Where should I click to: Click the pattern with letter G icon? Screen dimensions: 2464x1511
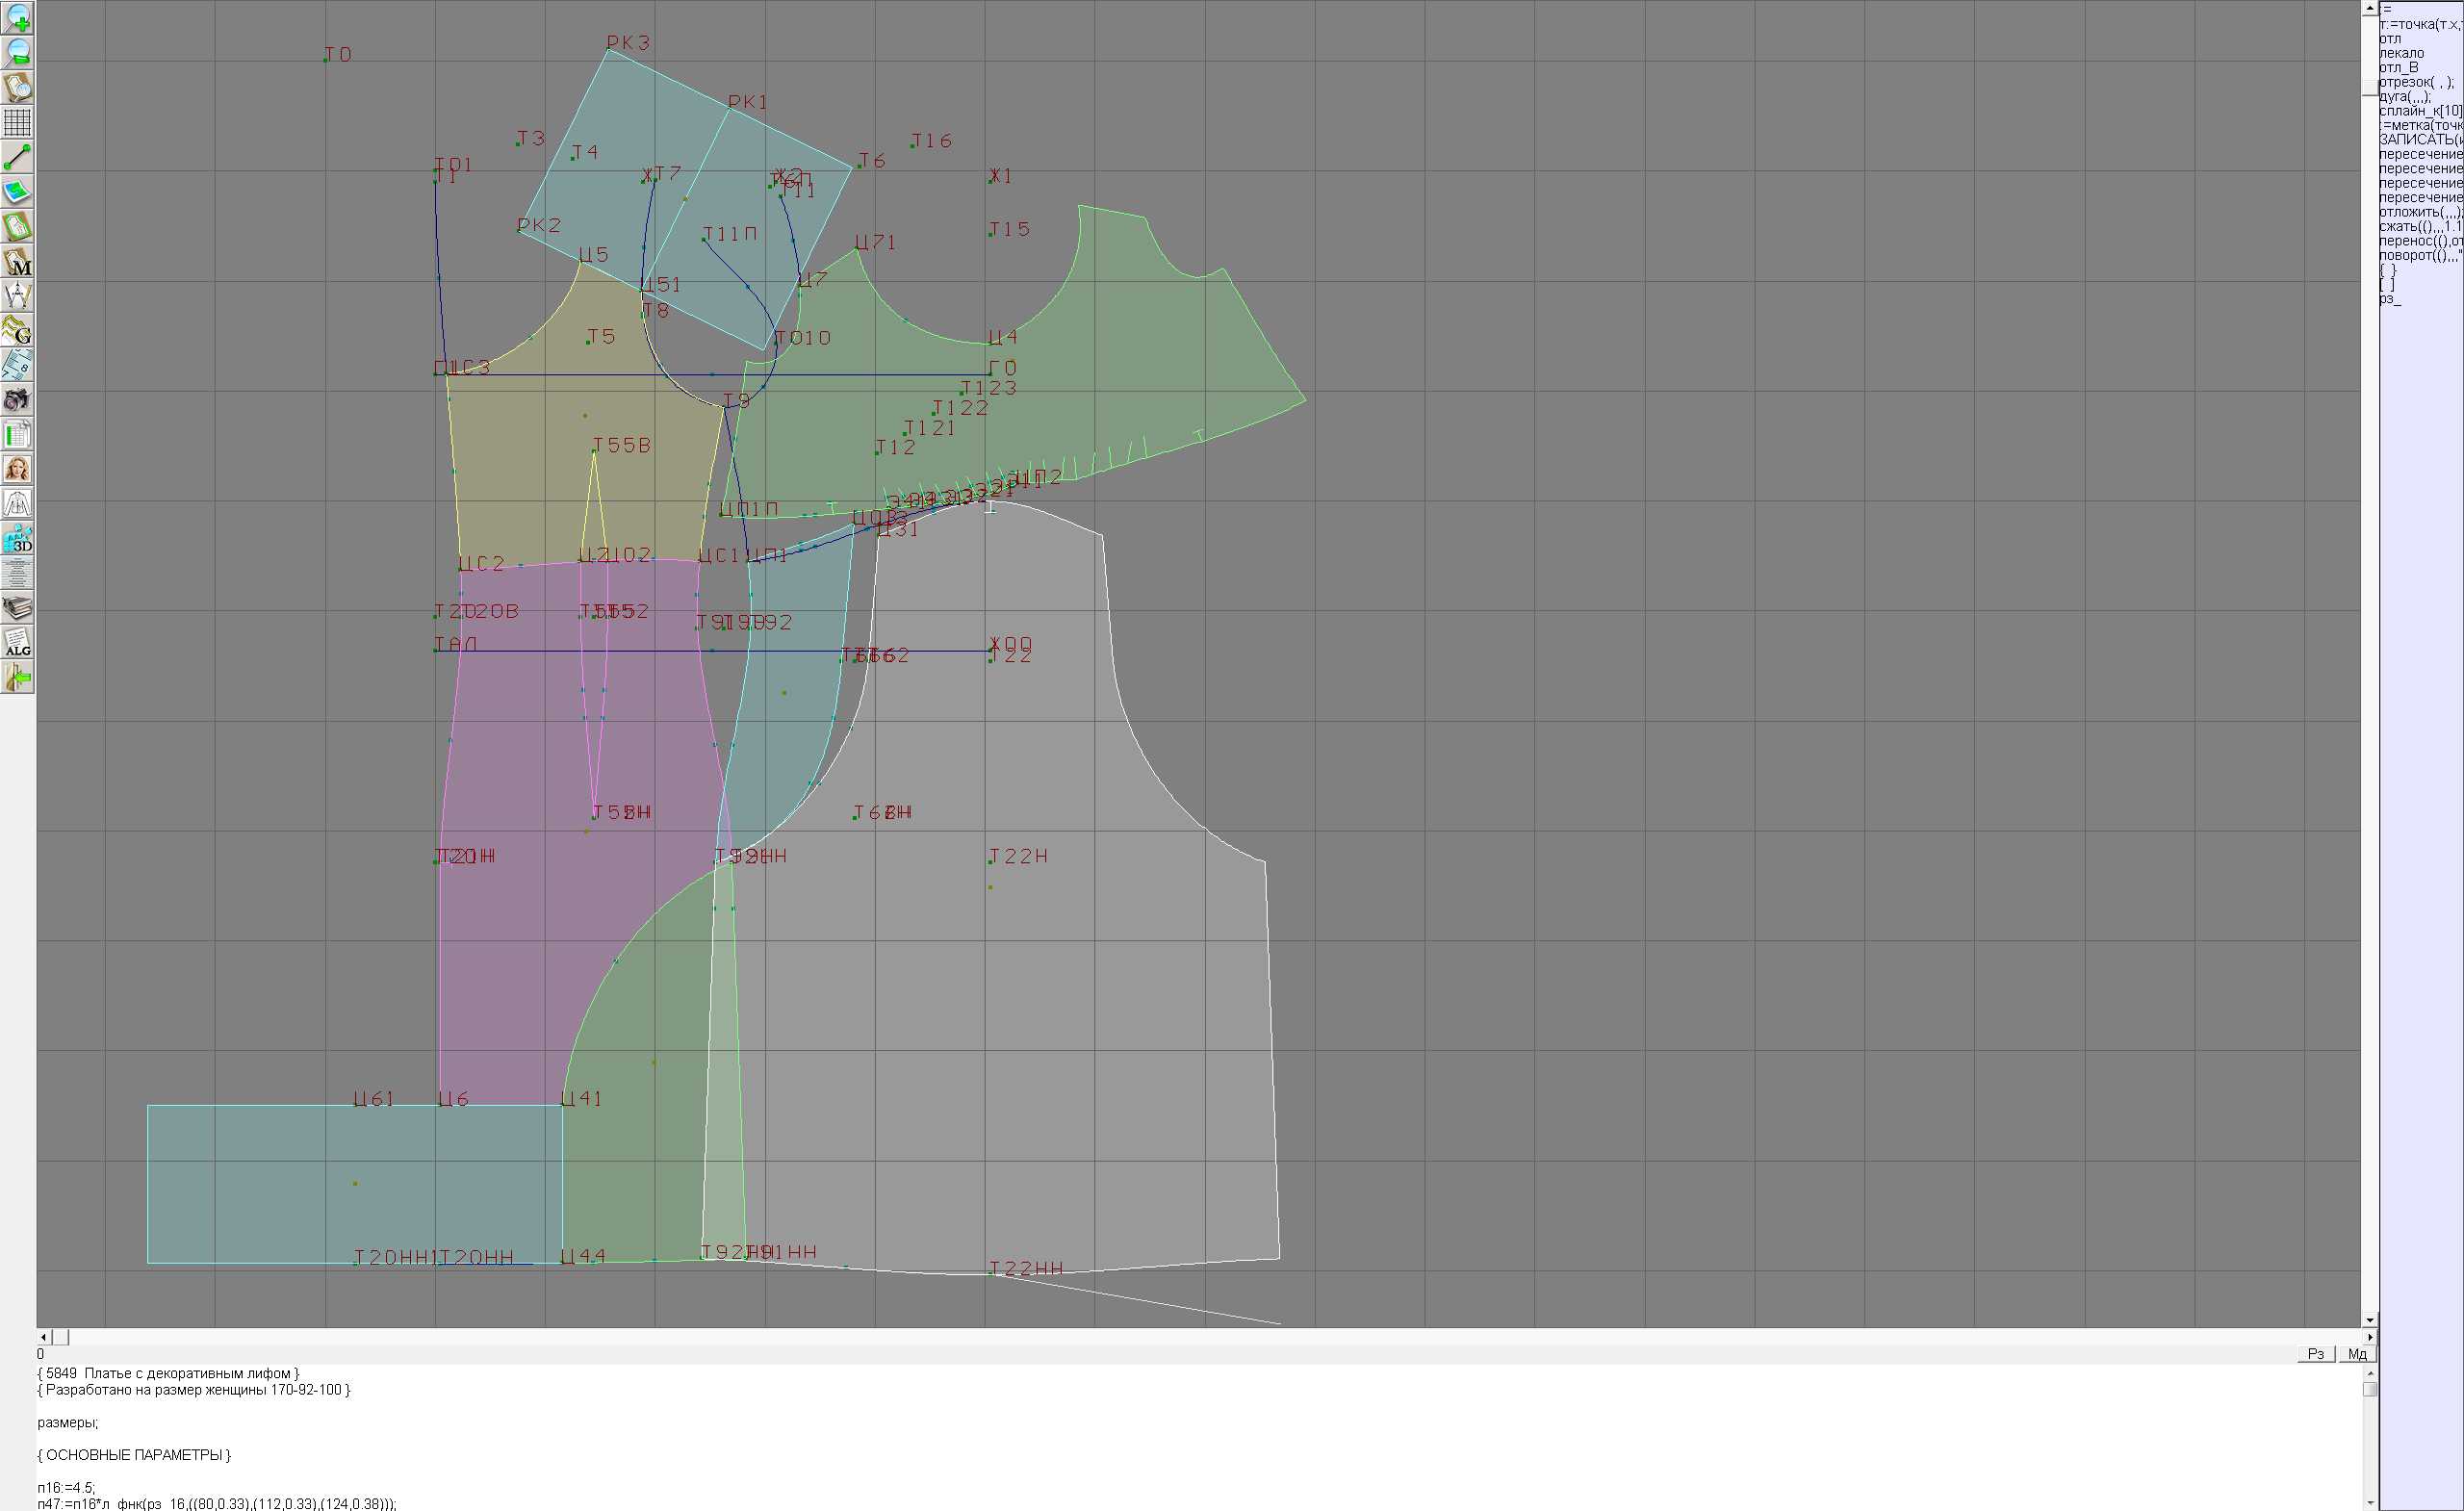(17, 330)
